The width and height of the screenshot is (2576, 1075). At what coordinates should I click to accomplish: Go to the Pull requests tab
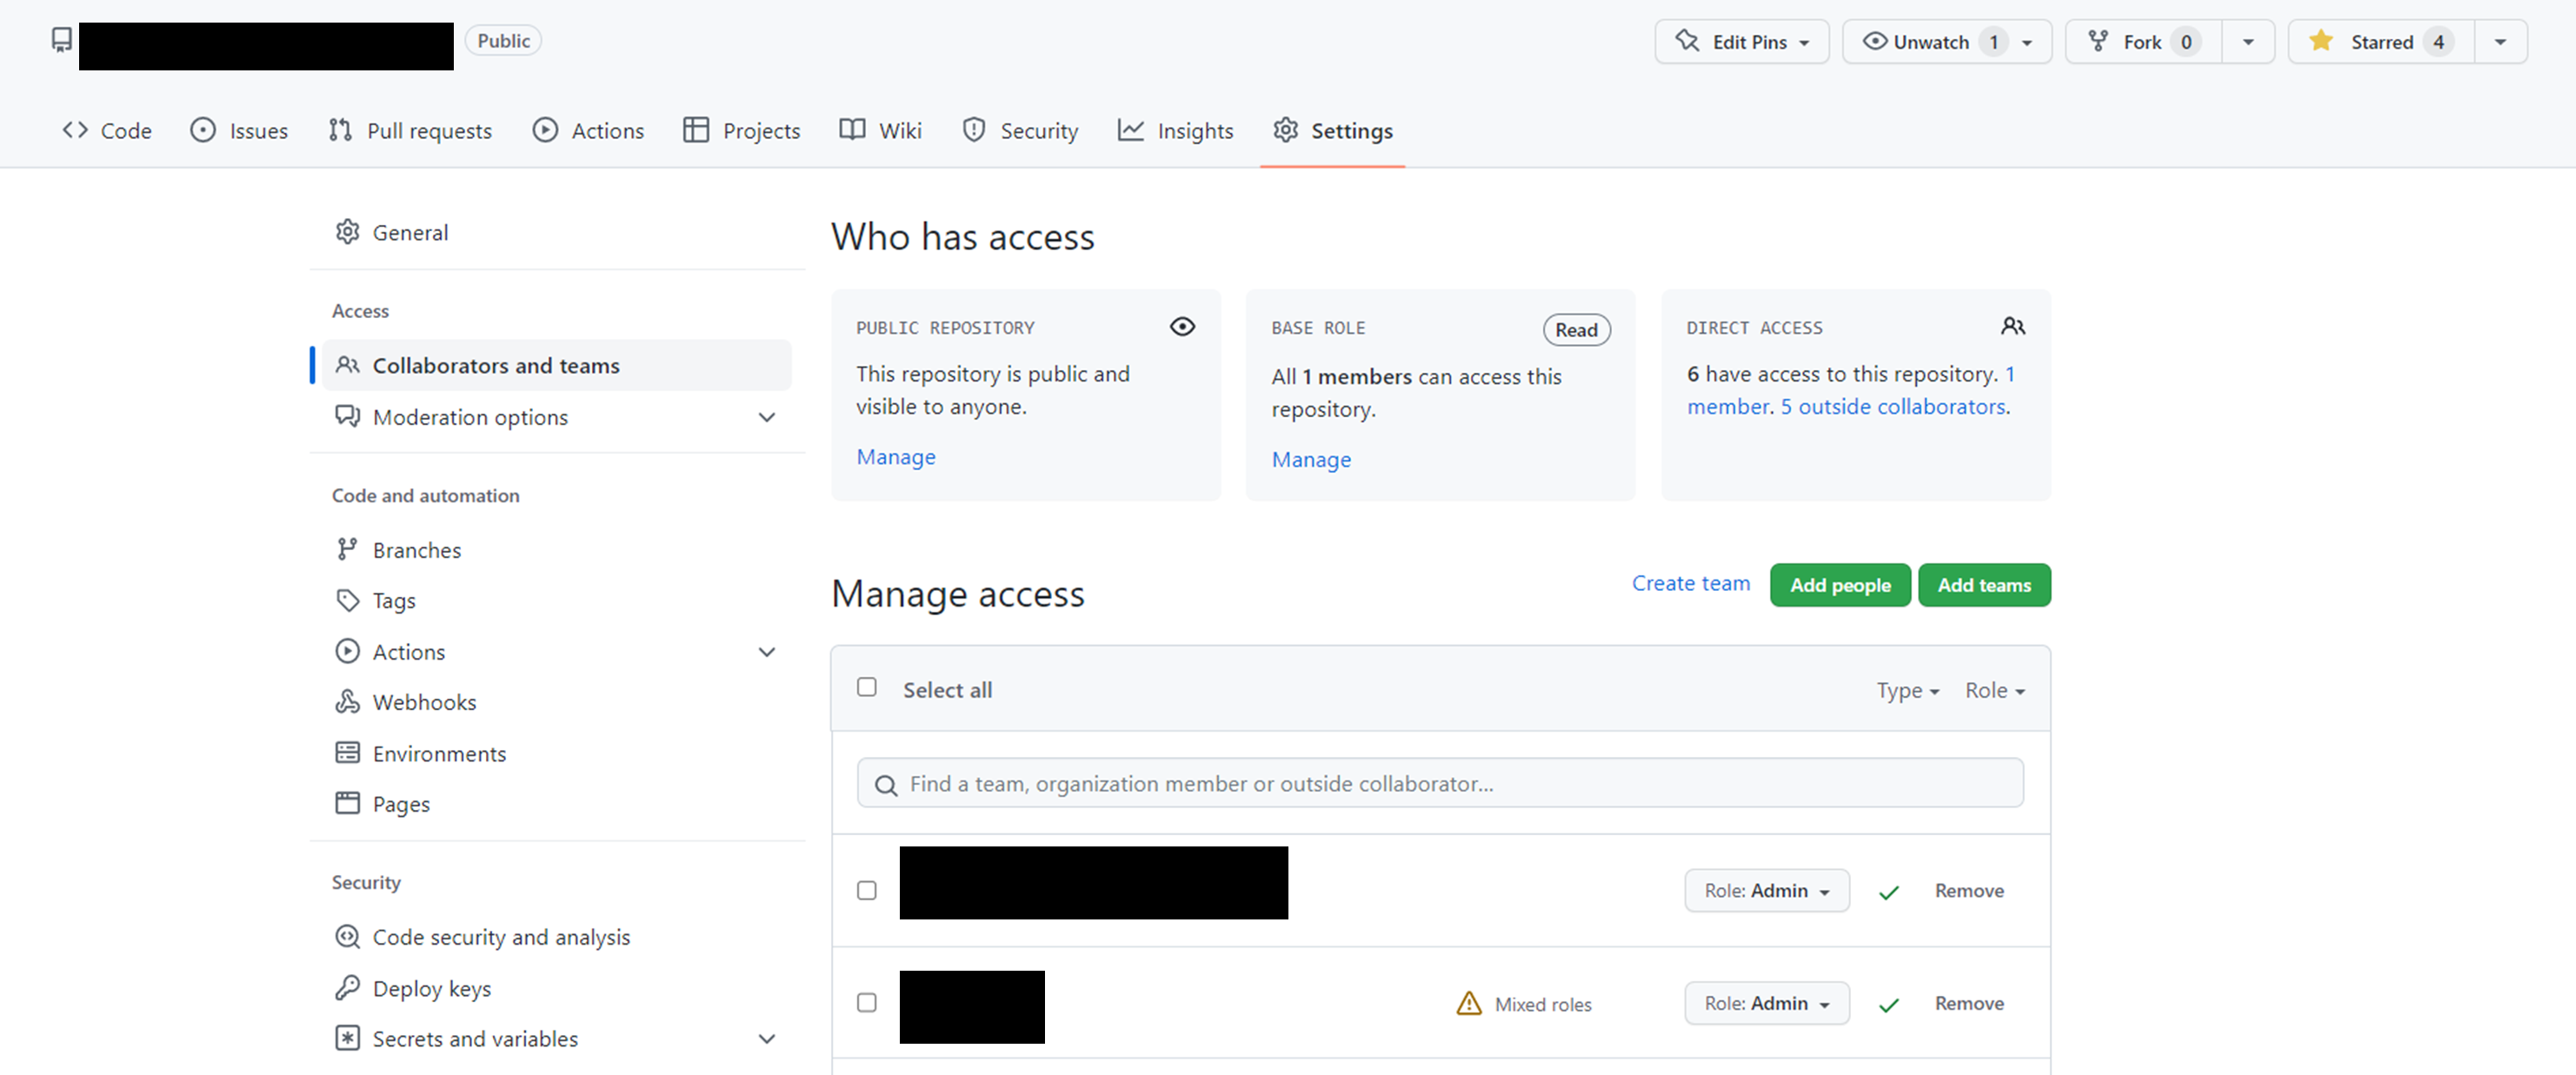(410, 130)
